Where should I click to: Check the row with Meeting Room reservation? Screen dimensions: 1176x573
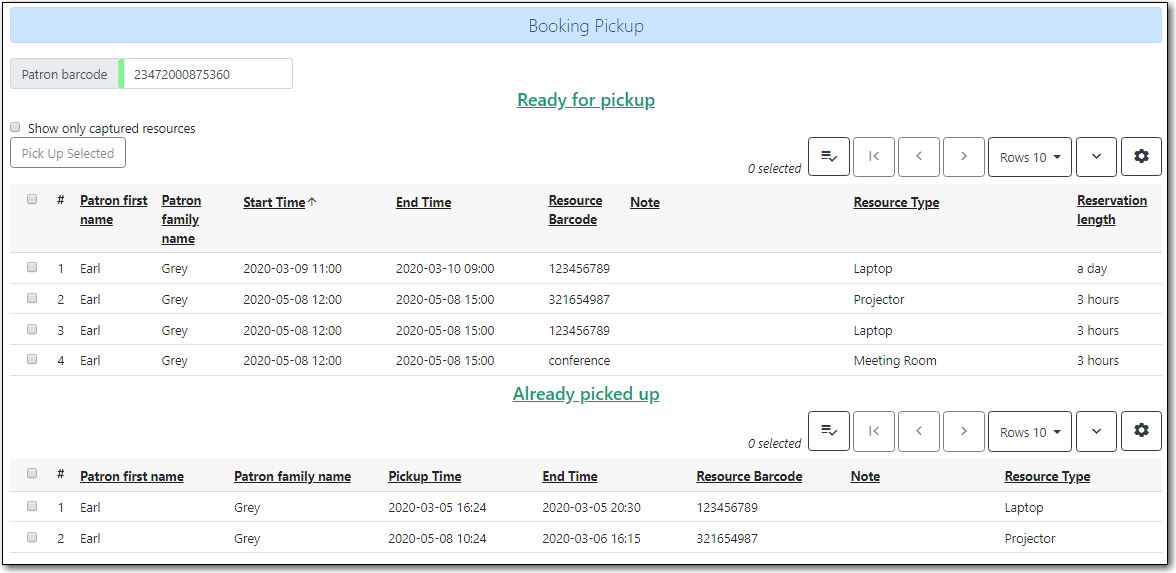tap(32, 360)
